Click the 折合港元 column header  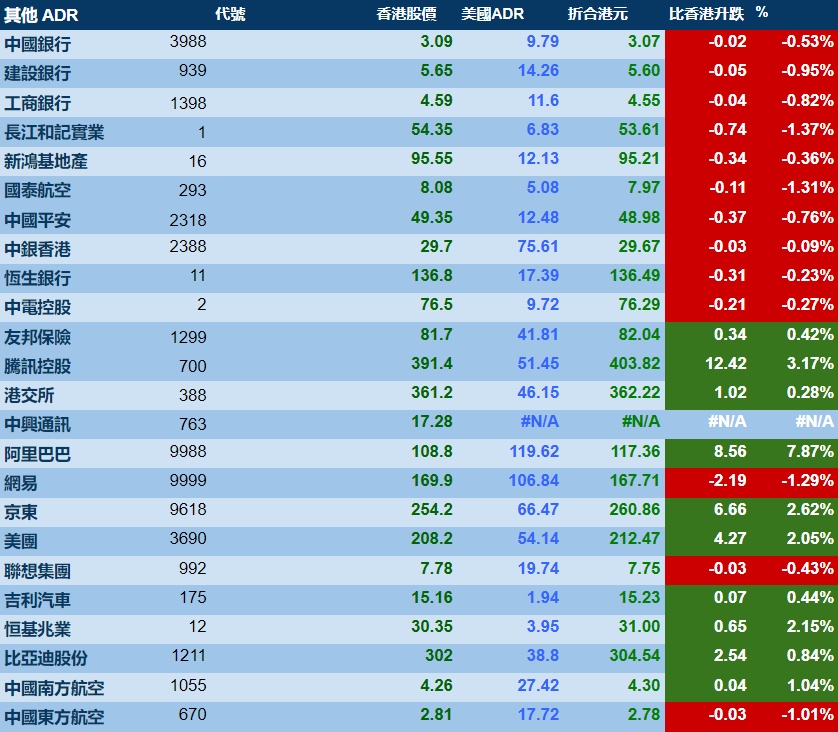pos(598,14)
